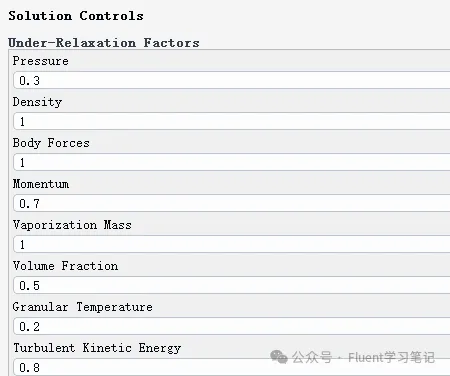Focus the Granular Temperature input field
Screen dimensions: 450x376
pos(232,326)
